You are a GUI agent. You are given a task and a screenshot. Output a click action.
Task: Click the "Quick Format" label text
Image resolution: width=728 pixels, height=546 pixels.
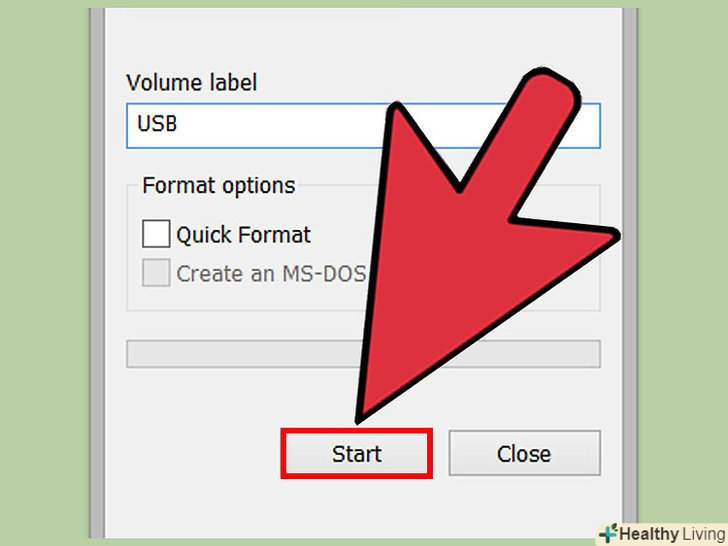coord(243,234)
